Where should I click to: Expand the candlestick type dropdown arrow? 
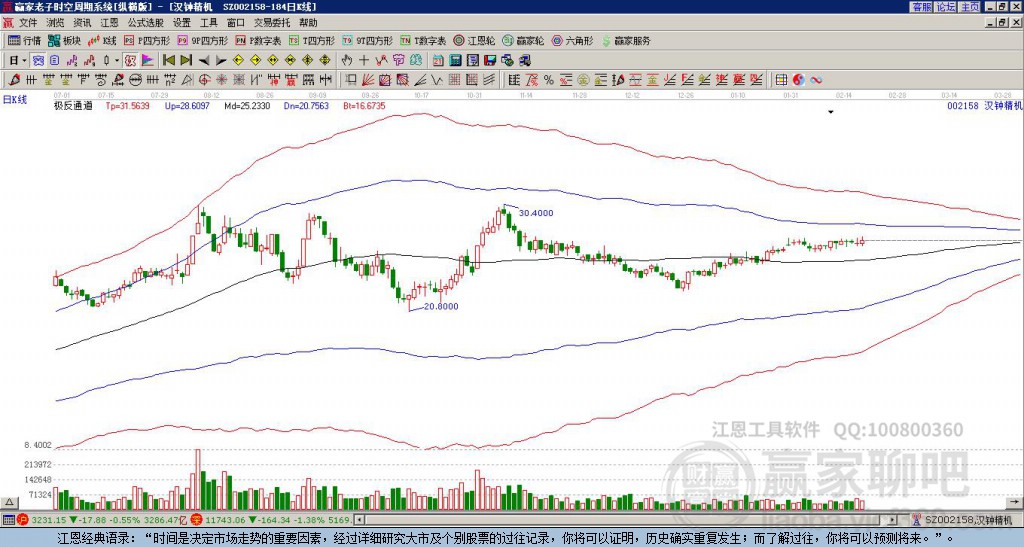pyautogui.click(x=117, y=61)
